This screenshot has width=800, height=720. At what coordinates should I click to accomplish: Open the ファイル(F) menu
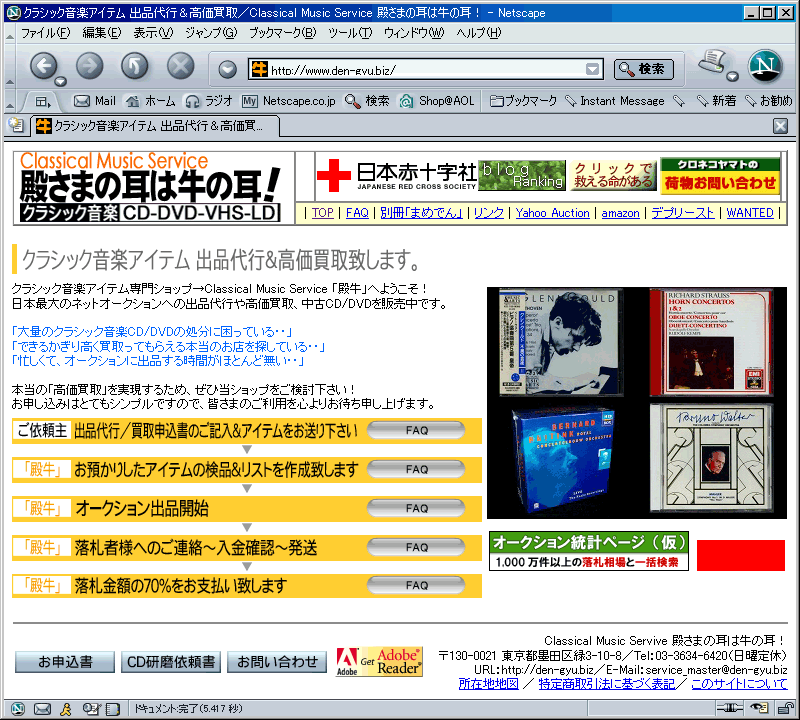45,33
